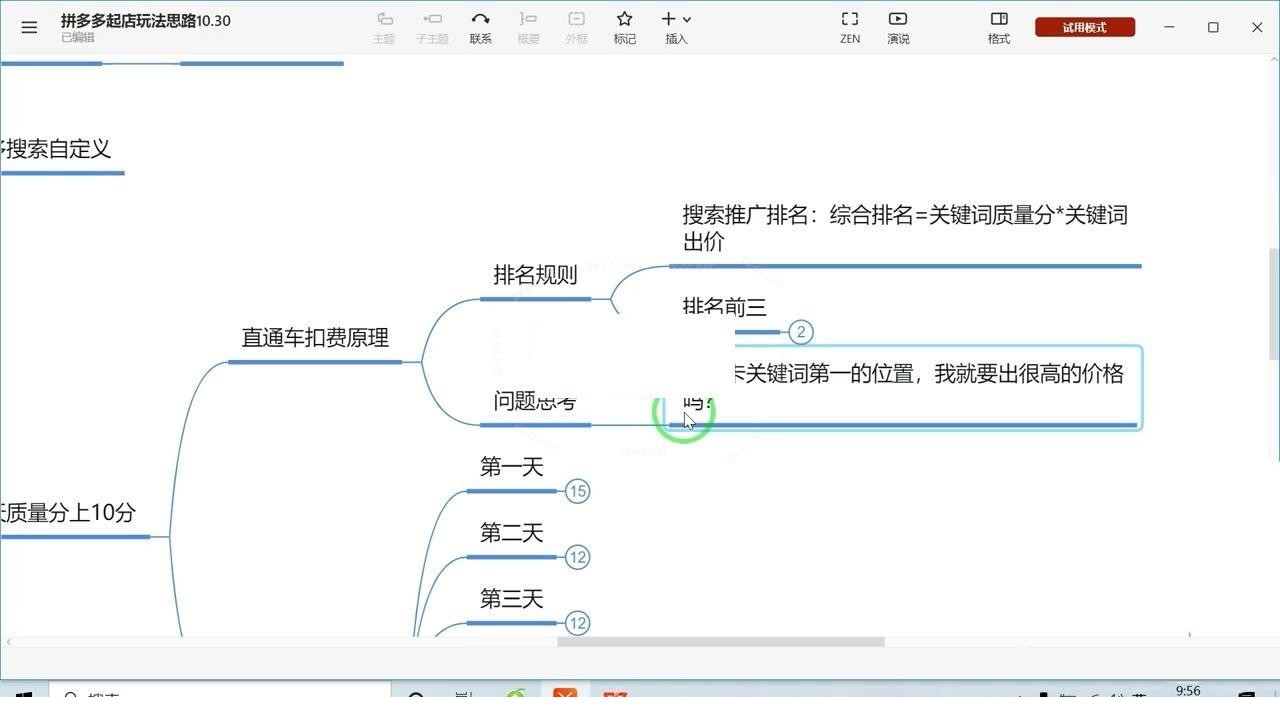The height and width of the screenshot is (720, 1280).
Task: Select the 排名规则 topic
Action: (535, 275)
